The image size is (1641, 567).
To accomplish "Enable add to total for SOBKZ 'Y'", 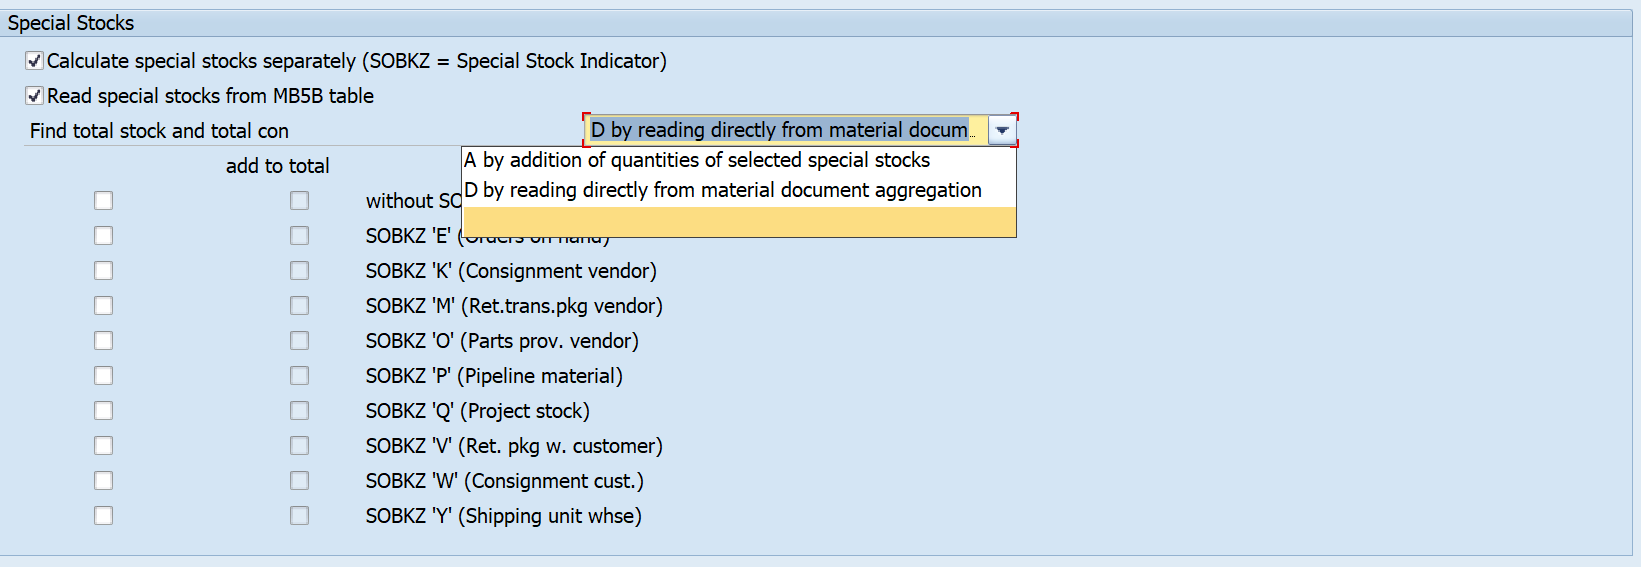I will 299,516.
